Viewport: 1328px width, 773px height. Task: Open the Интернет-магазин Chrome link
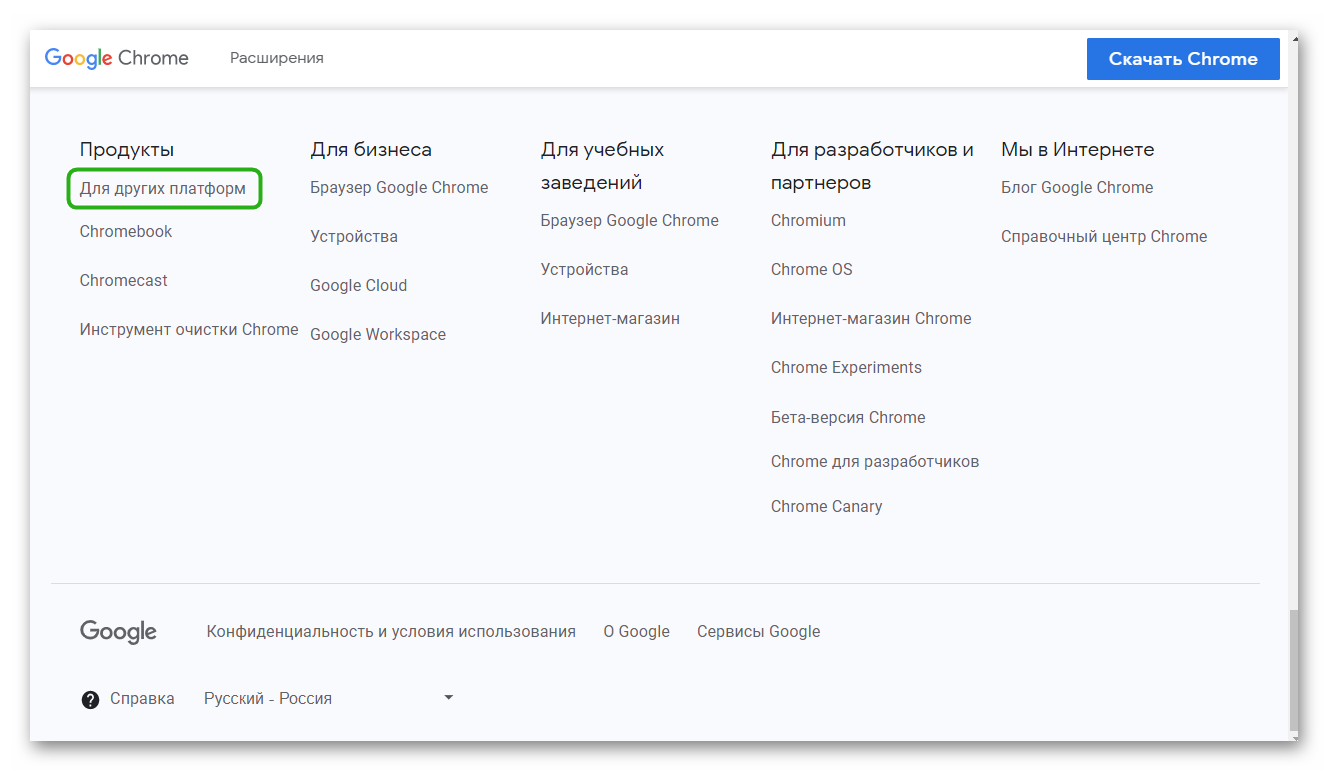point(871,318)
